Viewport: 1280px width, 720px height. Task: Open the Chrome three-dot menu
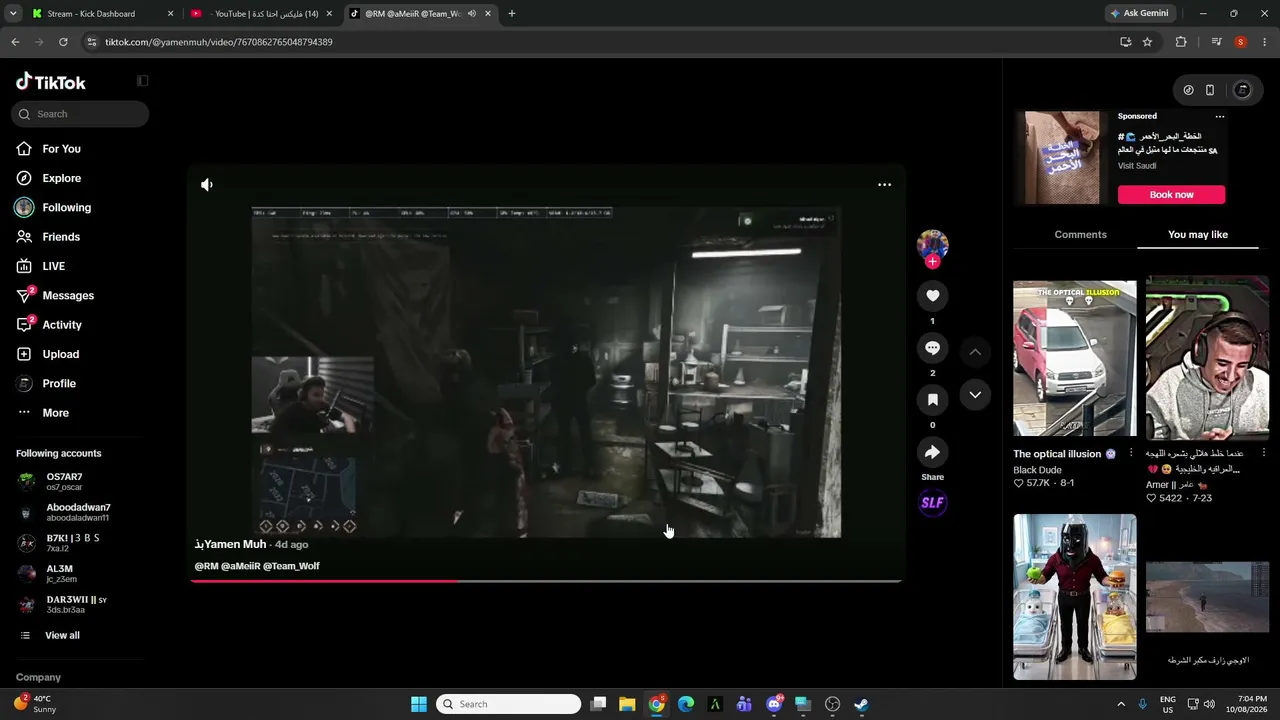coord(1264,42)
